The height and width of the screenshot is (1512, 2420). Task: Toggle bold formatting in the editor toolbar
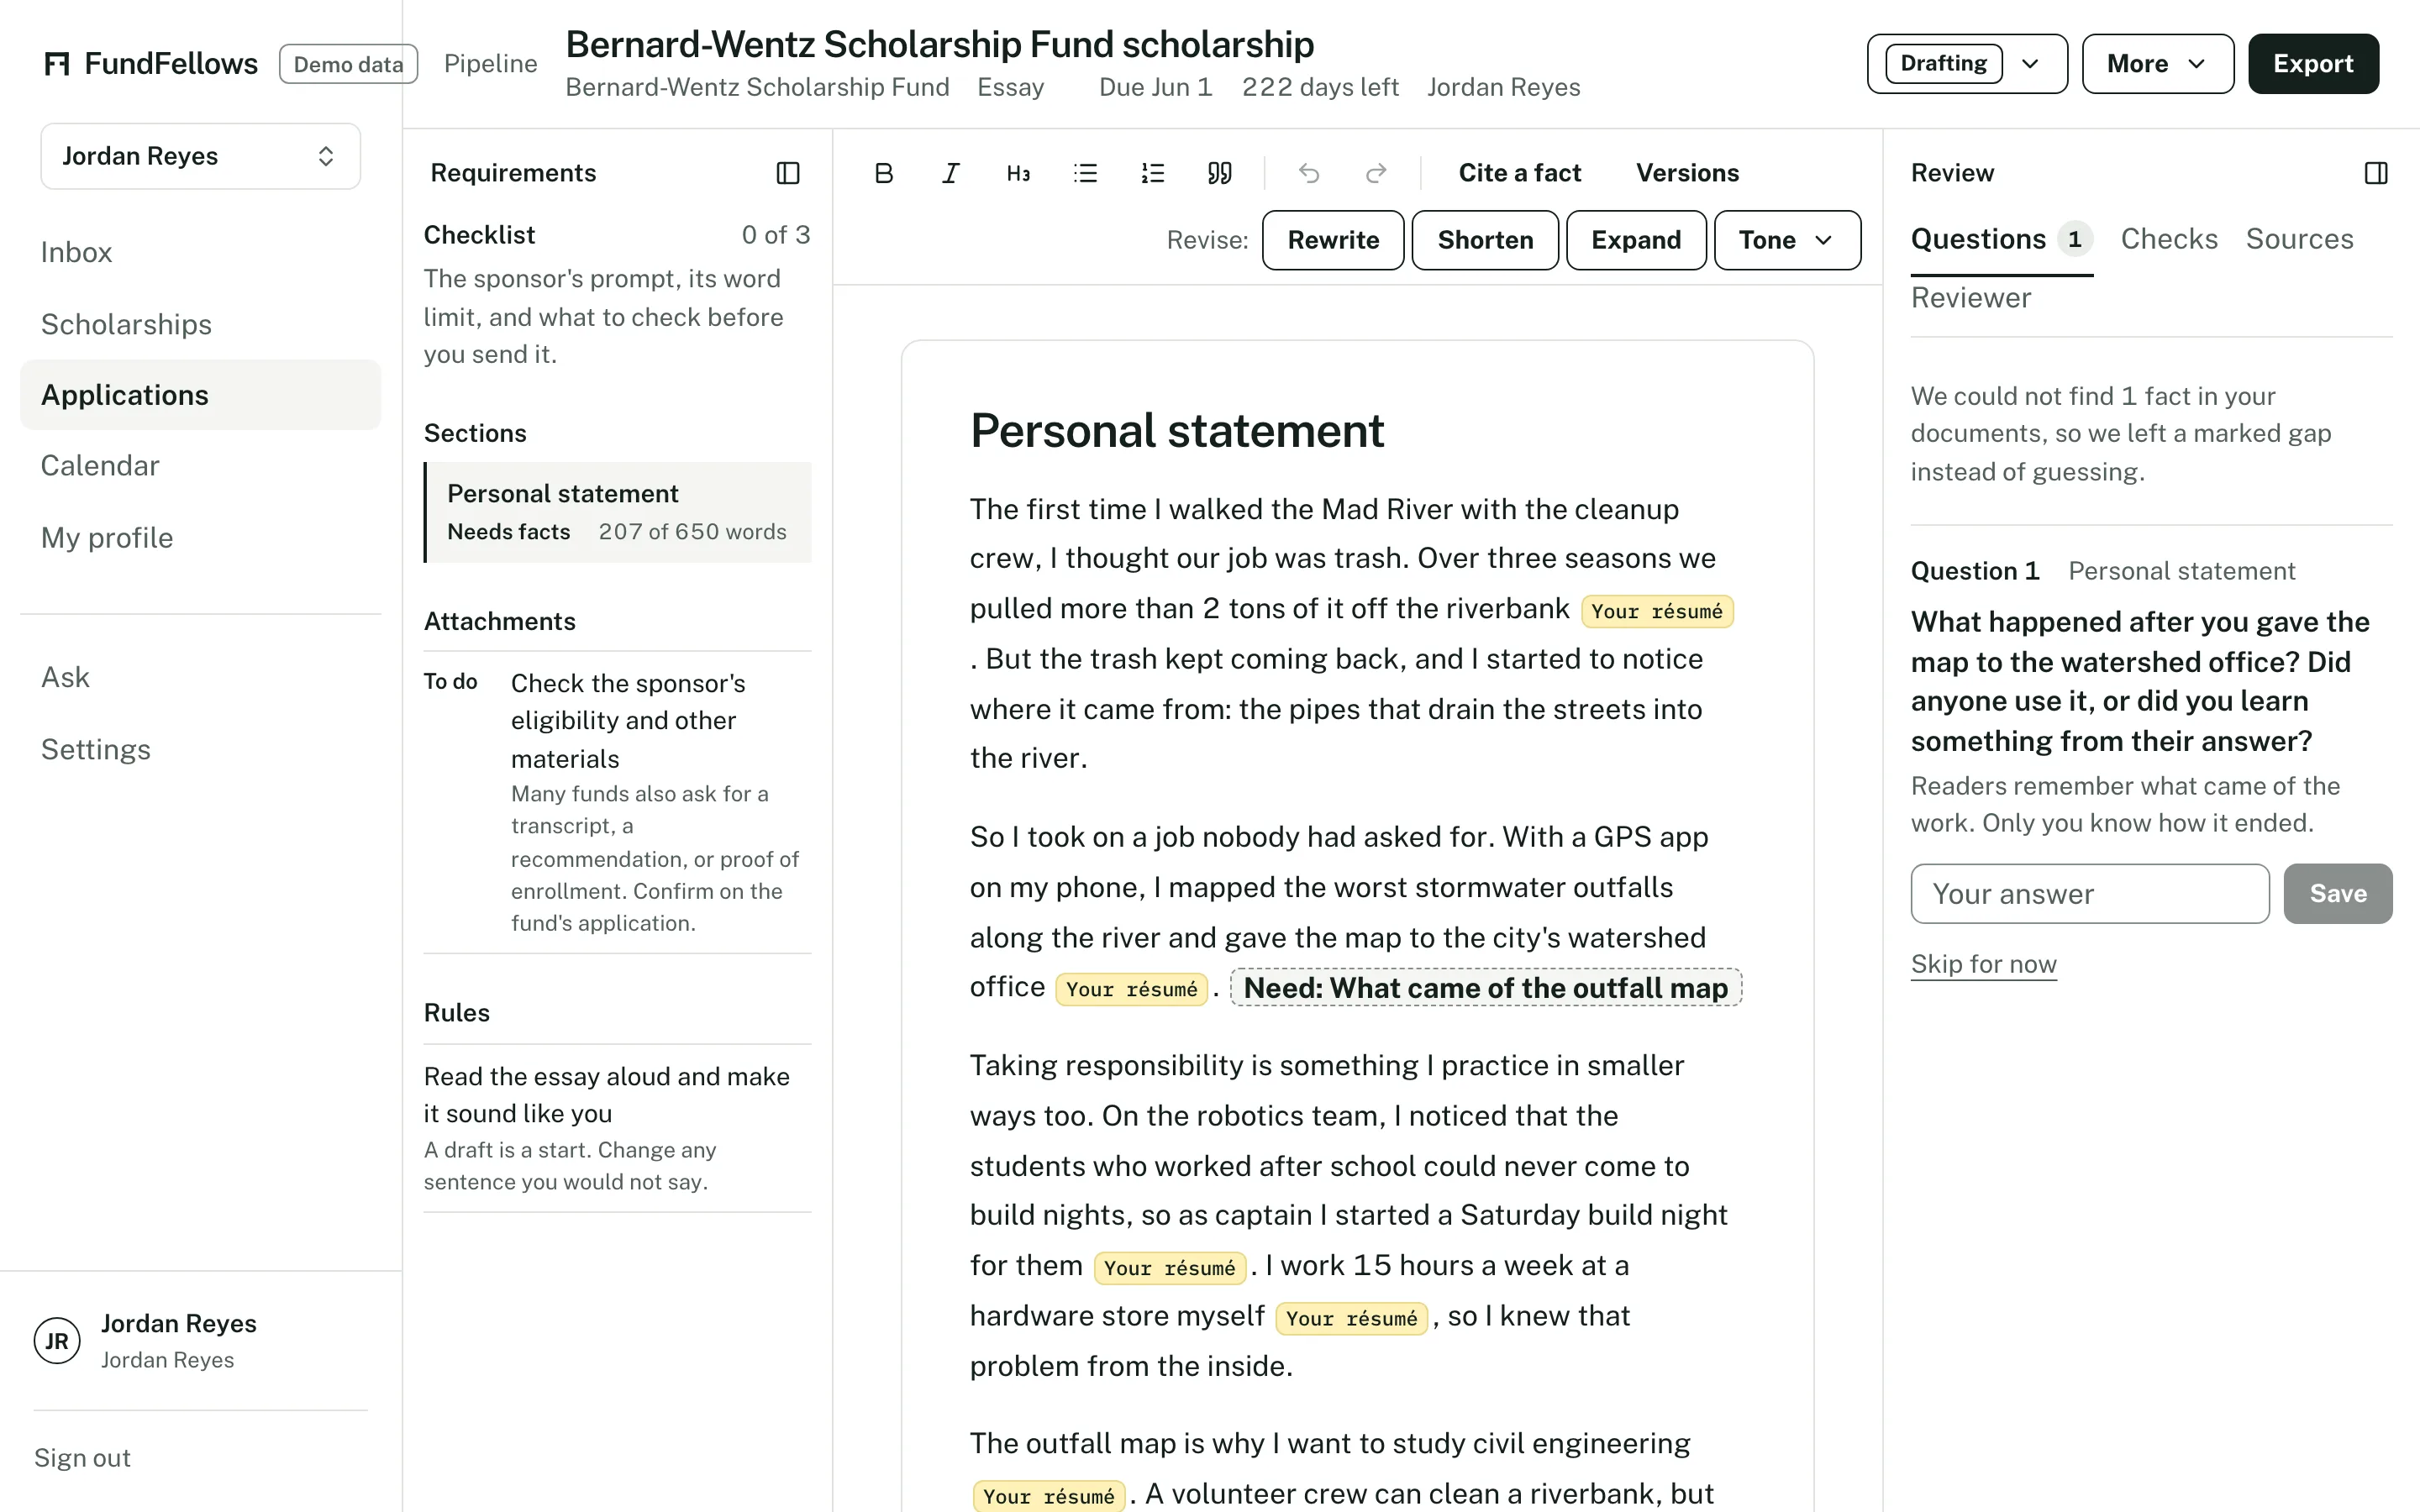pos(883,173)
